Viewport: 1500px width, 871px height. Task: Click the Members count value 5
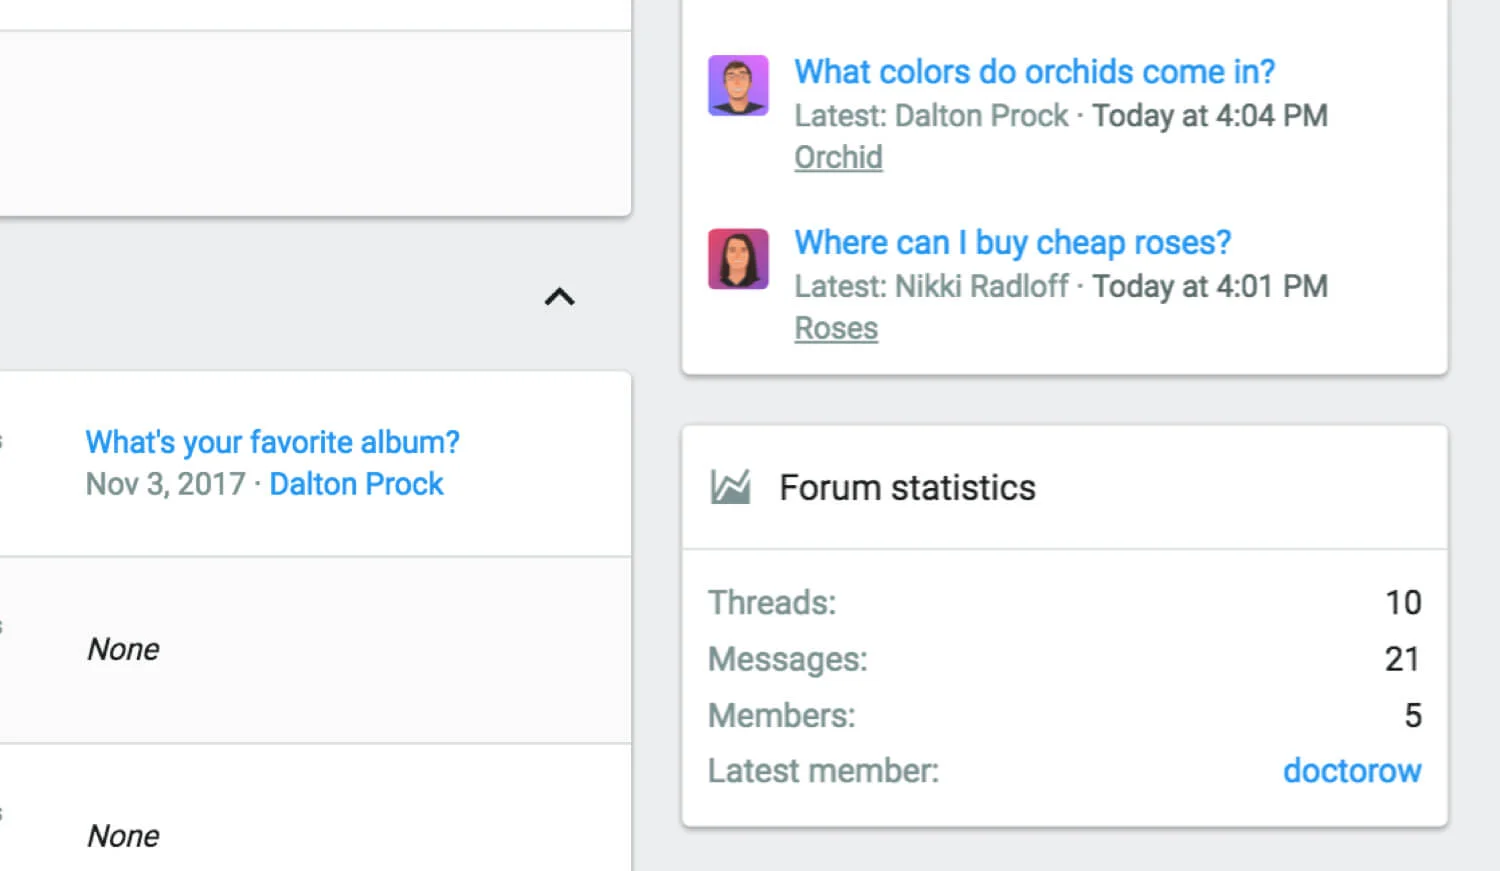pyautogui.click(x=1412, y=716)
